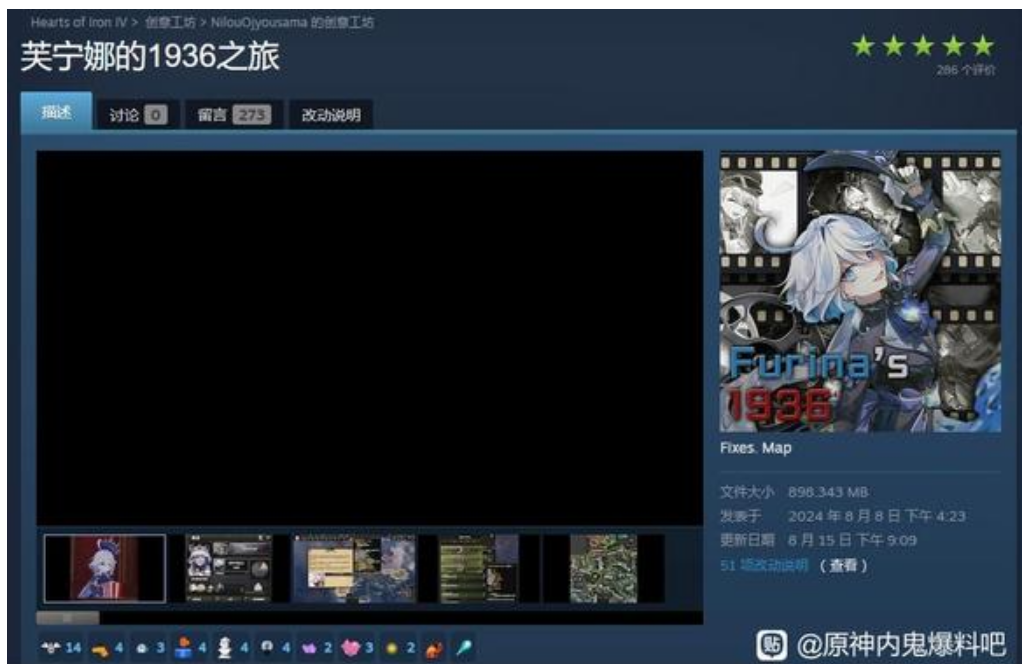Click the posted date 2024 年 8 月 8 日
Viewport: 1023px width, 664px height.
pos(876,516)
